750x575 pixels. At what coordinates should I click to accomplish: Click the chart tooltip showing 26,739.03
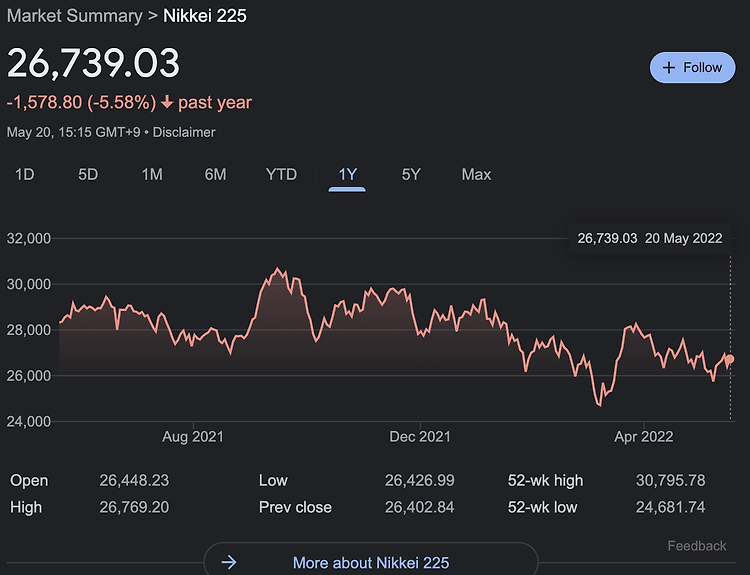650,238
